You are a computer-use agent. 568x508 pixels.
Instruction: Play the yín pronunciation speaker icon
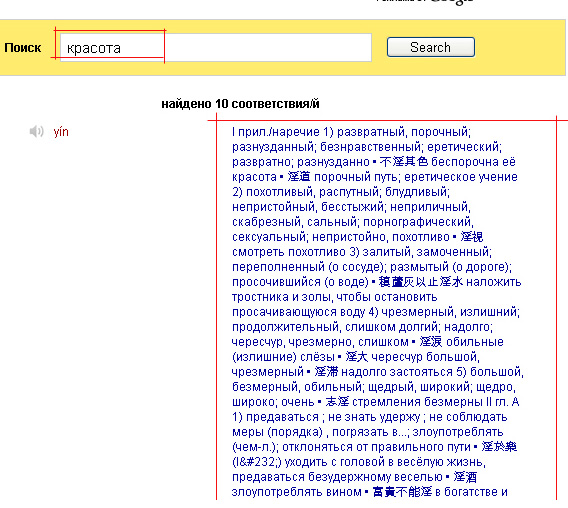click(x=37, y=131)
